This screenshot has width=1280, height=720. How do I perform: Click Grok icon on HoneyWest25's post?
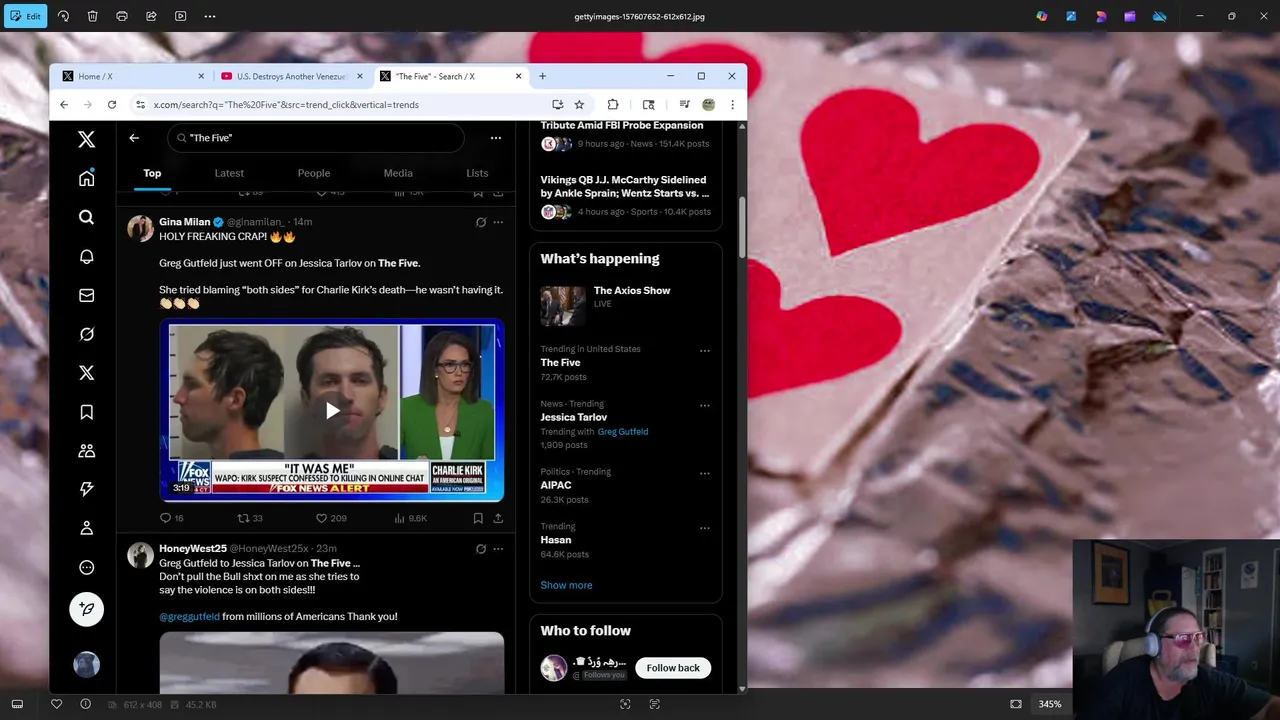(481, 549)
